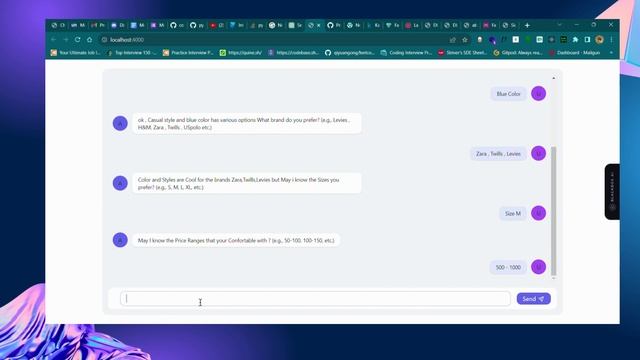
Task: Switch to the YouTube tab
Action: (x=217, y=25)
